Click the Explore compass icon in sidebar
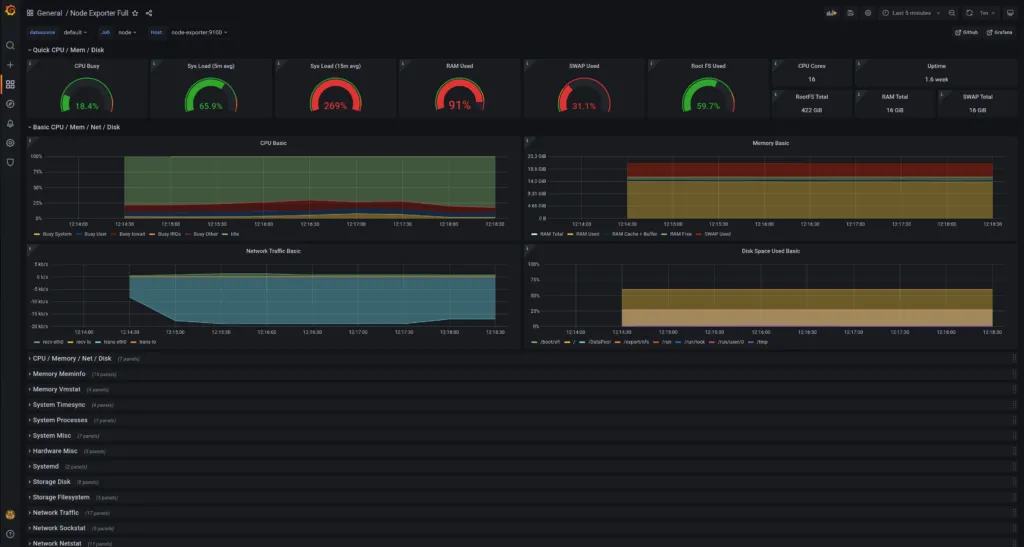The image size is (1024, 547). [10, 103]
